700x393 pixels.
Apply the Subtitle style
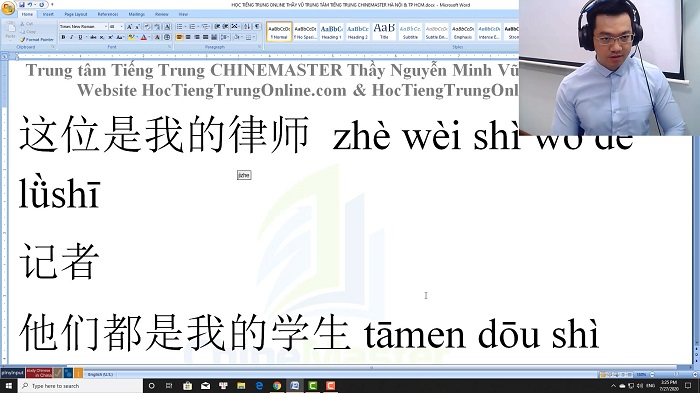point(410,32)
